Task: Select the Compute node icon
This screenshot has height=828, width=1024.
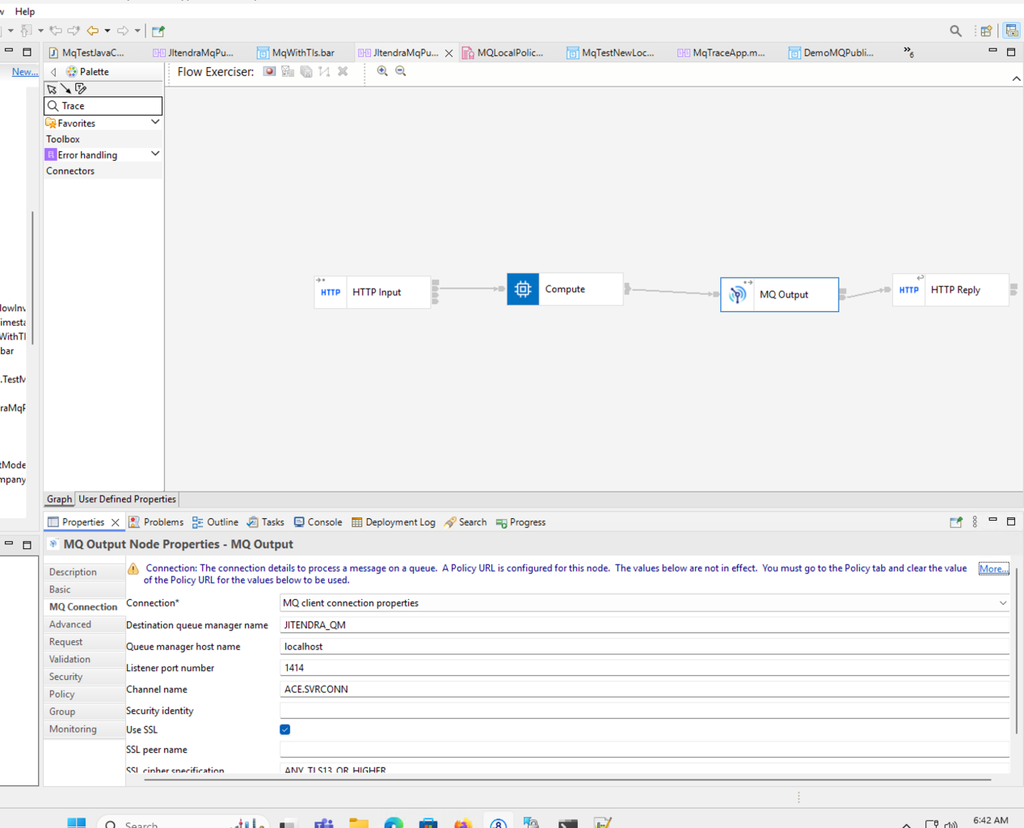Action: [x=522, y=289]
